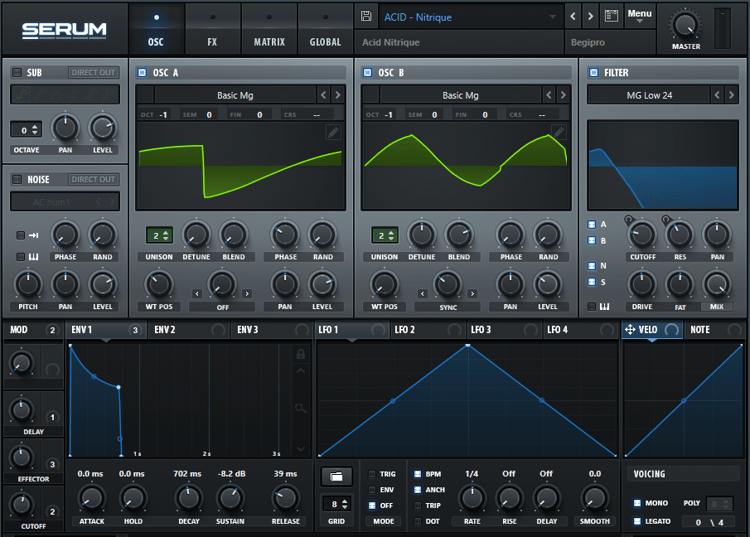The height and width of the screenshot is (537, 750).
Task: Click filter type name MG Low 24
Action: [x=649, y=95]
